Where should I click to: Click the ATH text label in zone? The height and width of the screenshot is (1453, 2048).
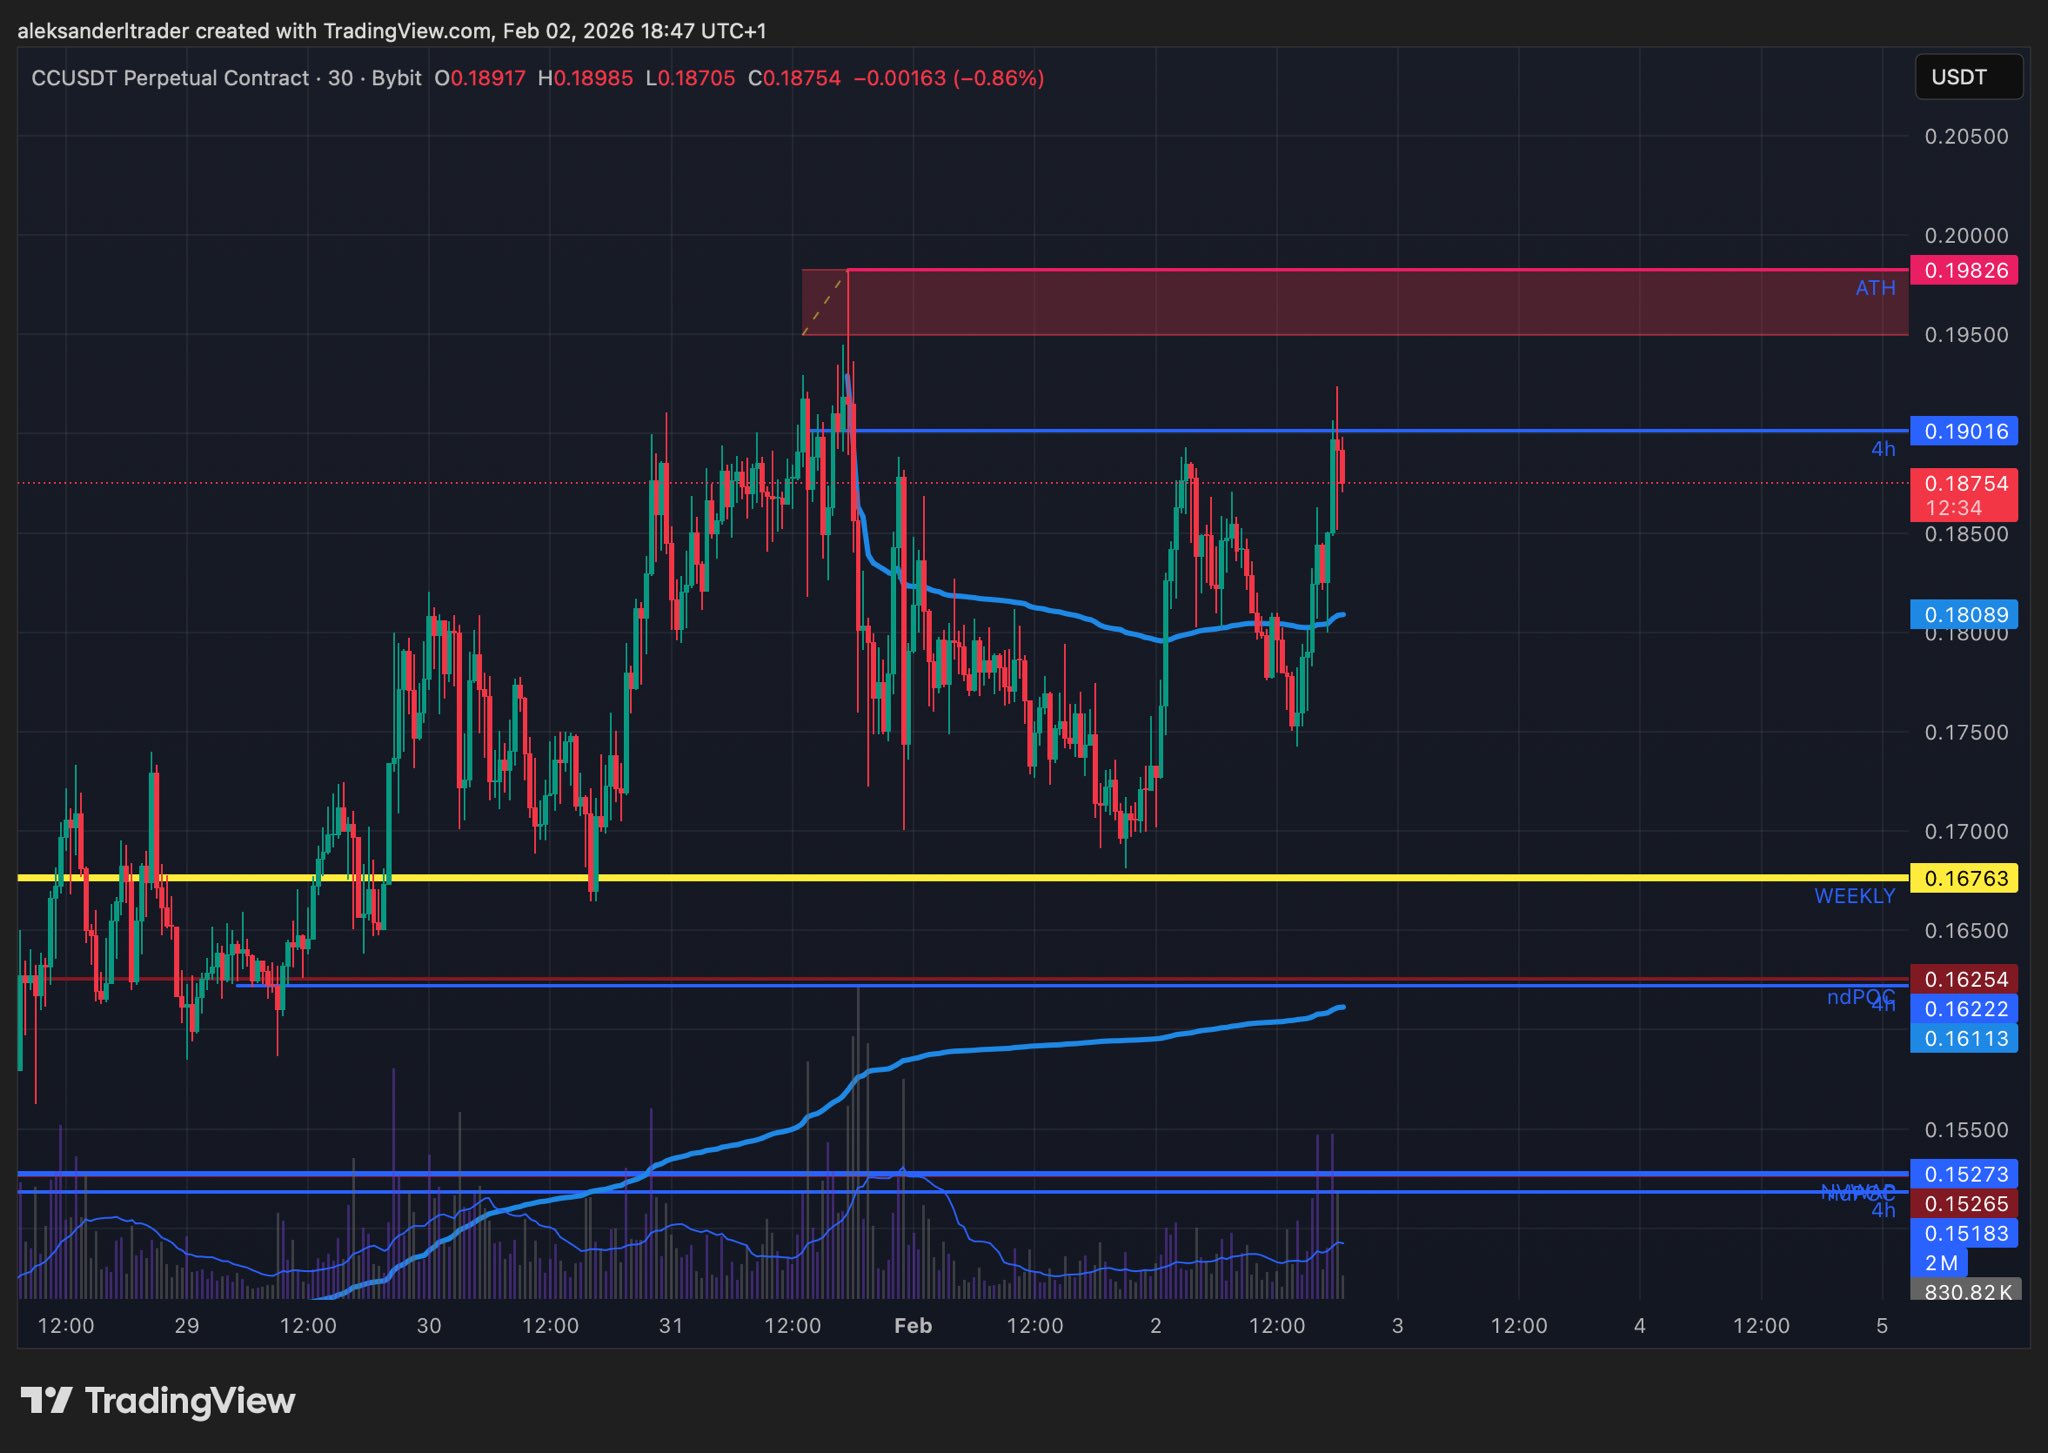pyautogui.click(x=1875, y=288)
